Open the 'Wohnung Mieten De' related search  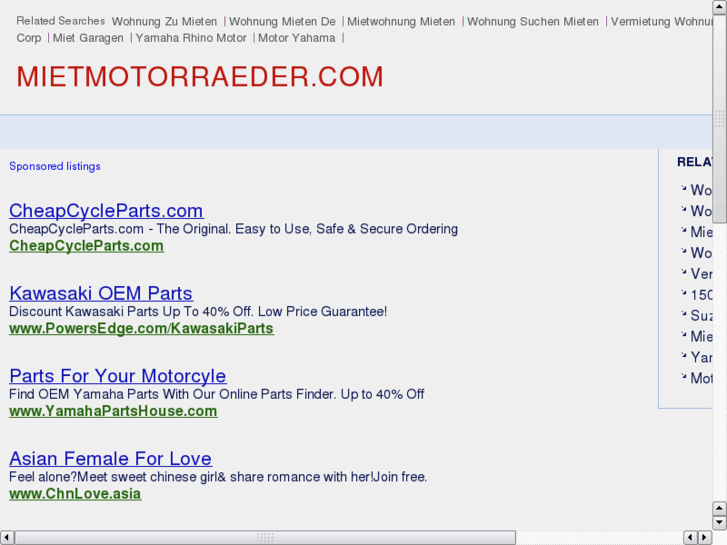tap(282, 21)
